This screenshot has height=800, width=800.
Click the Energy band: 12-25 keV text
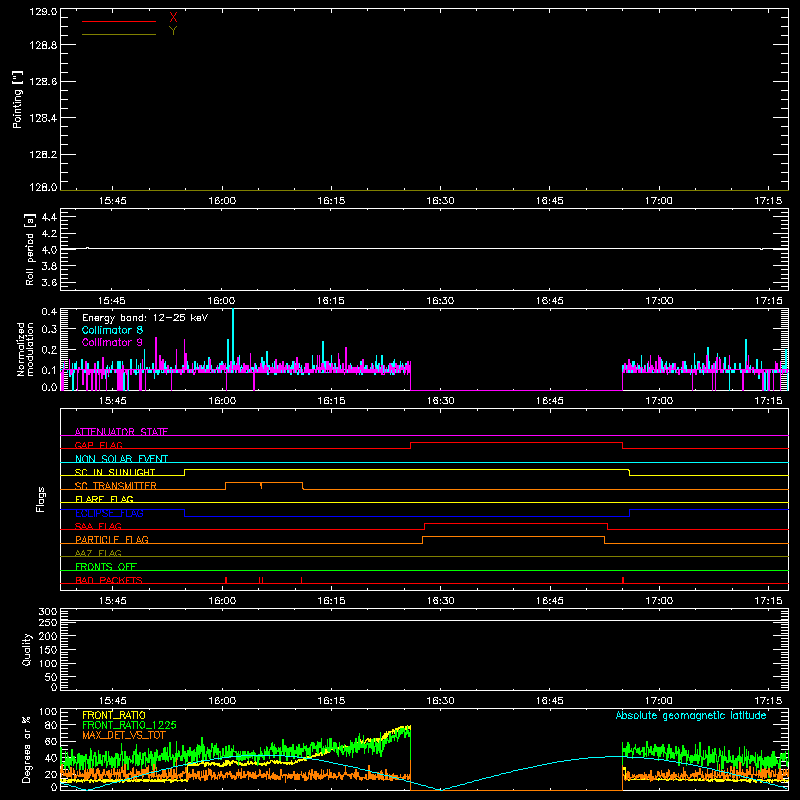(x=145, y=318)
